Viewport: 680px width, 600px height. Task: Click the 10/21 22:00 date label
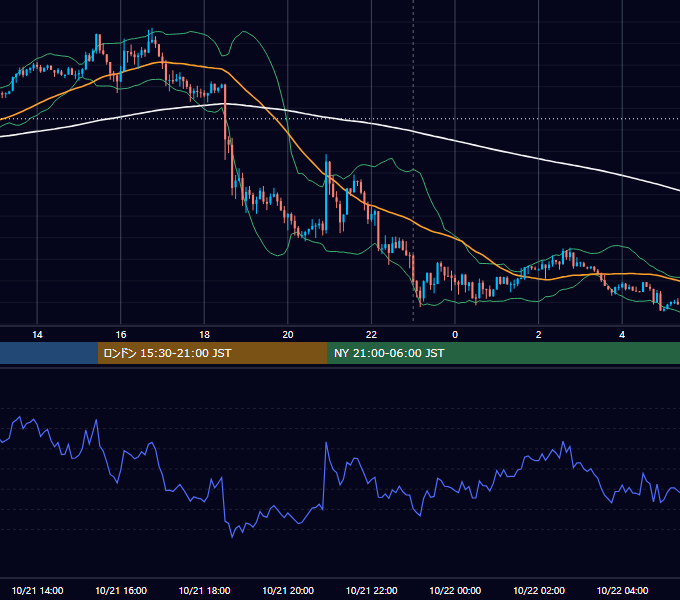tap(371, 590)
